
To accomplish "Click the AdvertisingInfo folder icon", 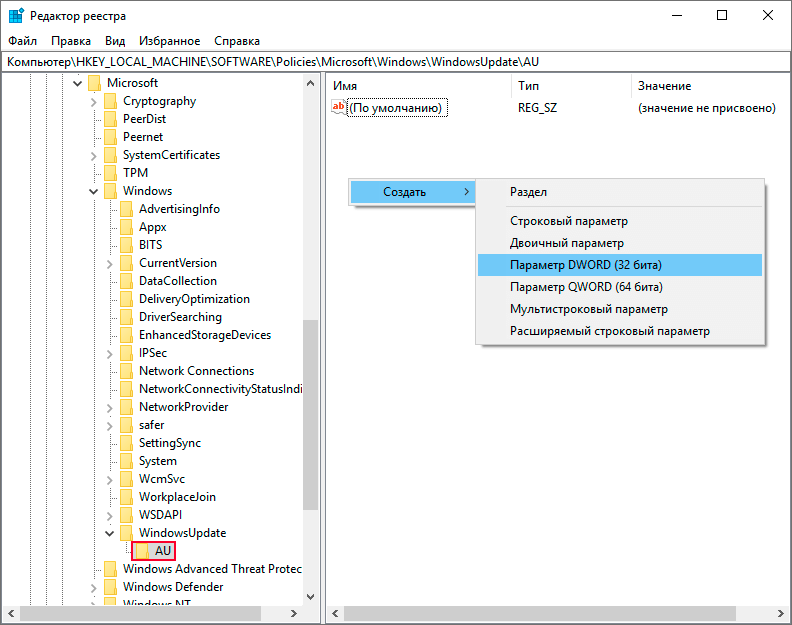I will (127, 209).
